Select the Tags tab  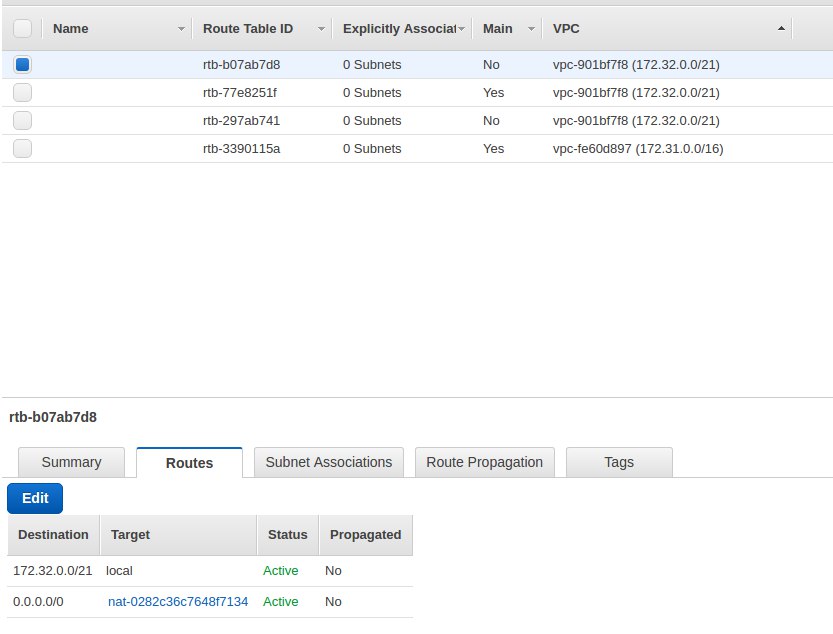(x=619, y=462)
